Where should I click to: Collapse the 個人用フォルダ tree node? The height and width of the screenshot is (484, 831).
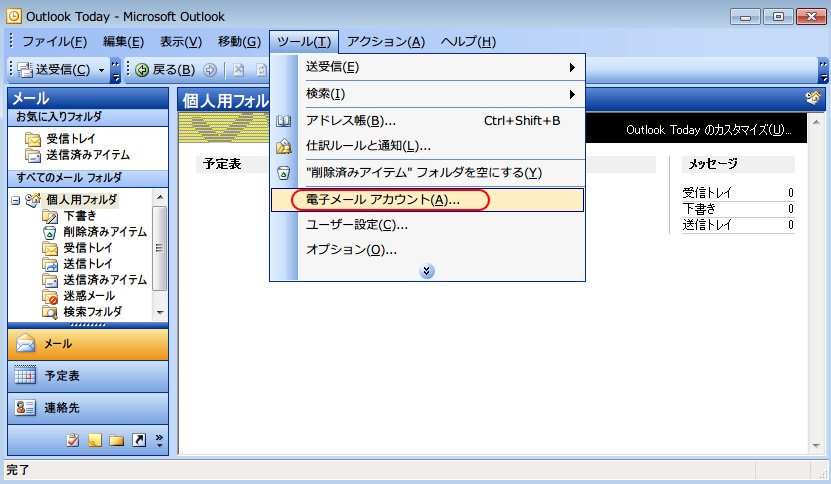[15, 200]
